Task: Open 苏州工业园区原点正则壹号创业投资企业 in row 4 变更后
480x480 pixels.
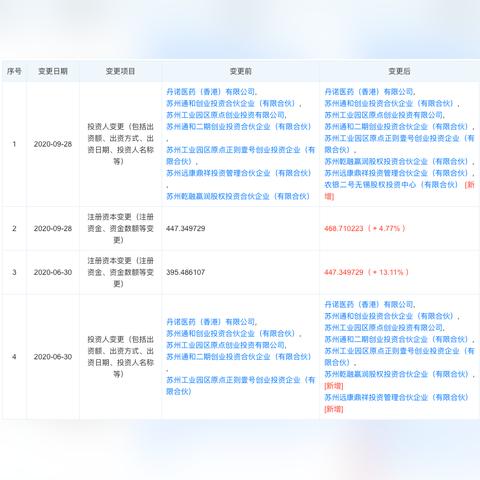Action: (x=399, y=357)
